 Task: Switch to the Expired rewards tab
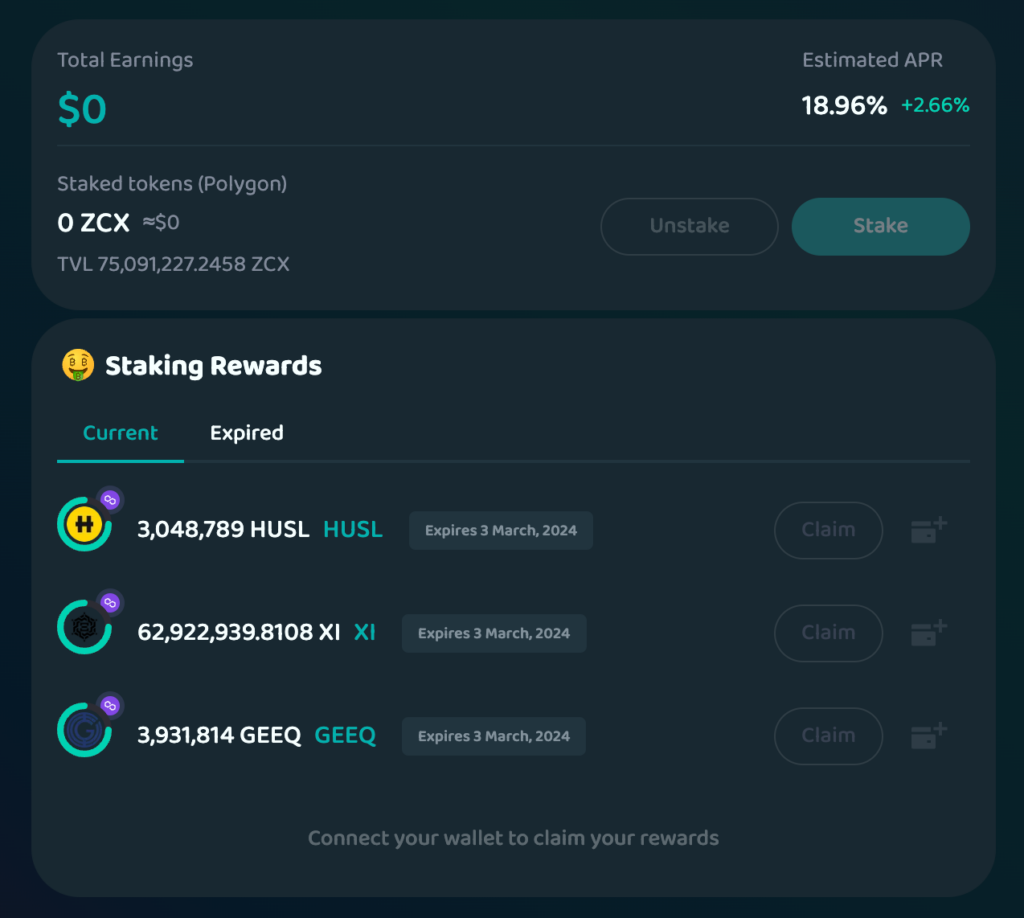(x=246, y=433)
